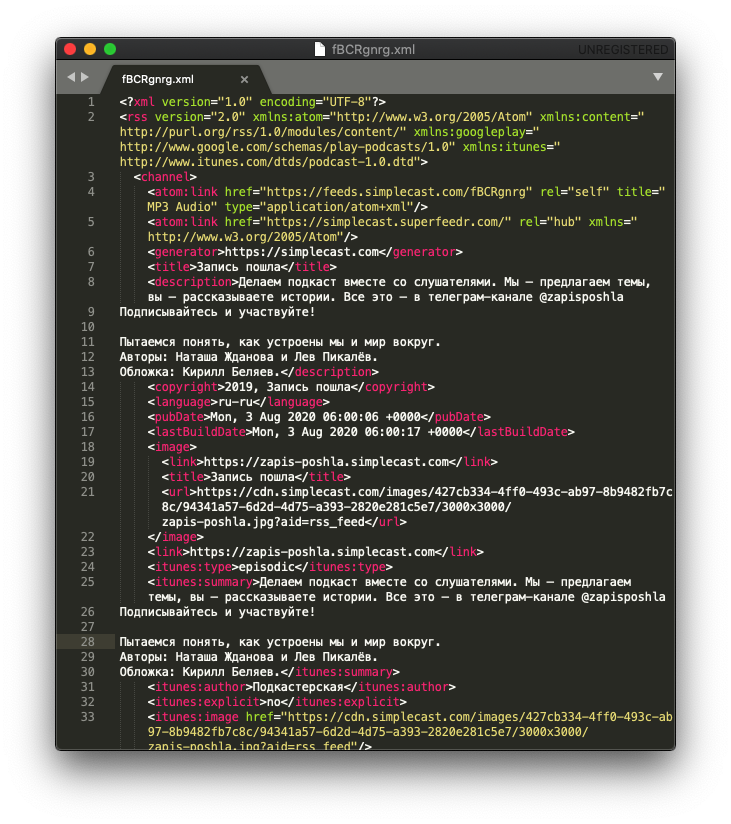The height and width of the screenshot is (824, 731).
Task: Click the itunes:image href on line 33
Action: tap(410, 732)
